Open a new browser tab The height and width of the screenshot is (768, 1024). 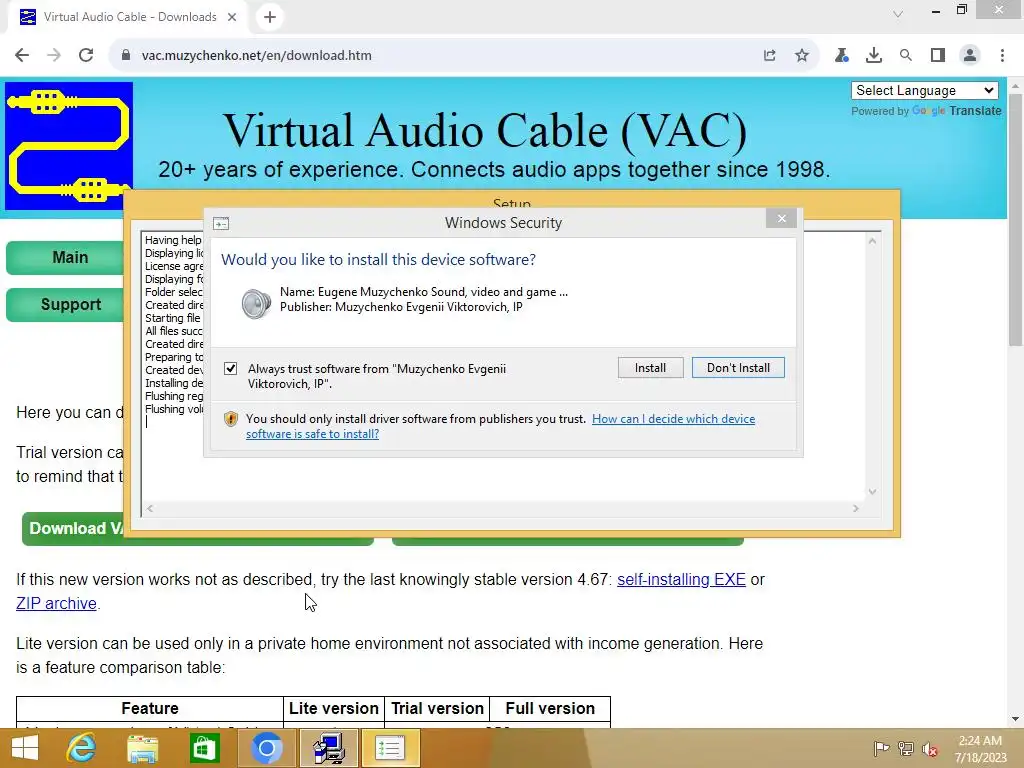(270, 17)
